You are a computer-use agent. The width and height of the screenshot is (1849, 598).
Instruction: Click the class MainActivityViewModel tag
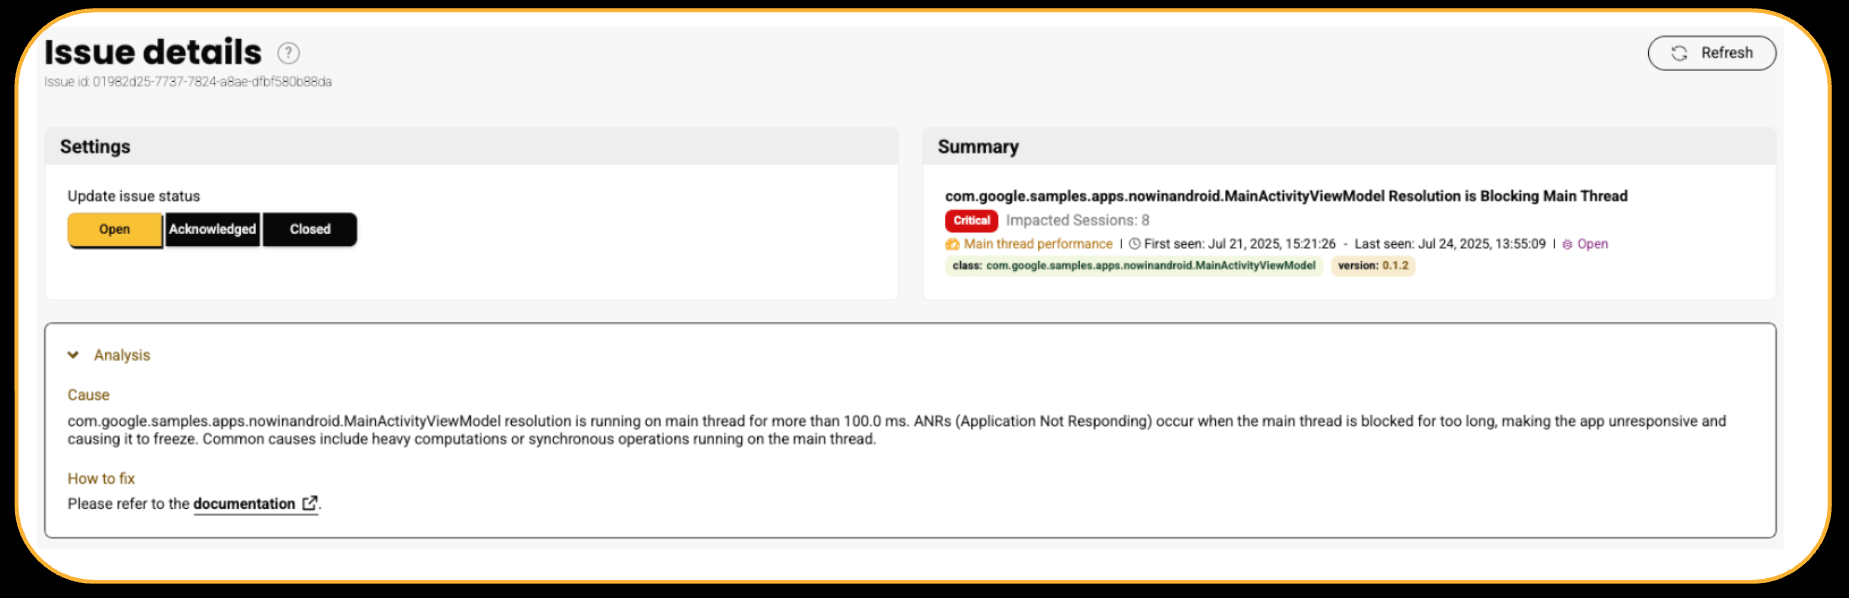[1134, 266]
